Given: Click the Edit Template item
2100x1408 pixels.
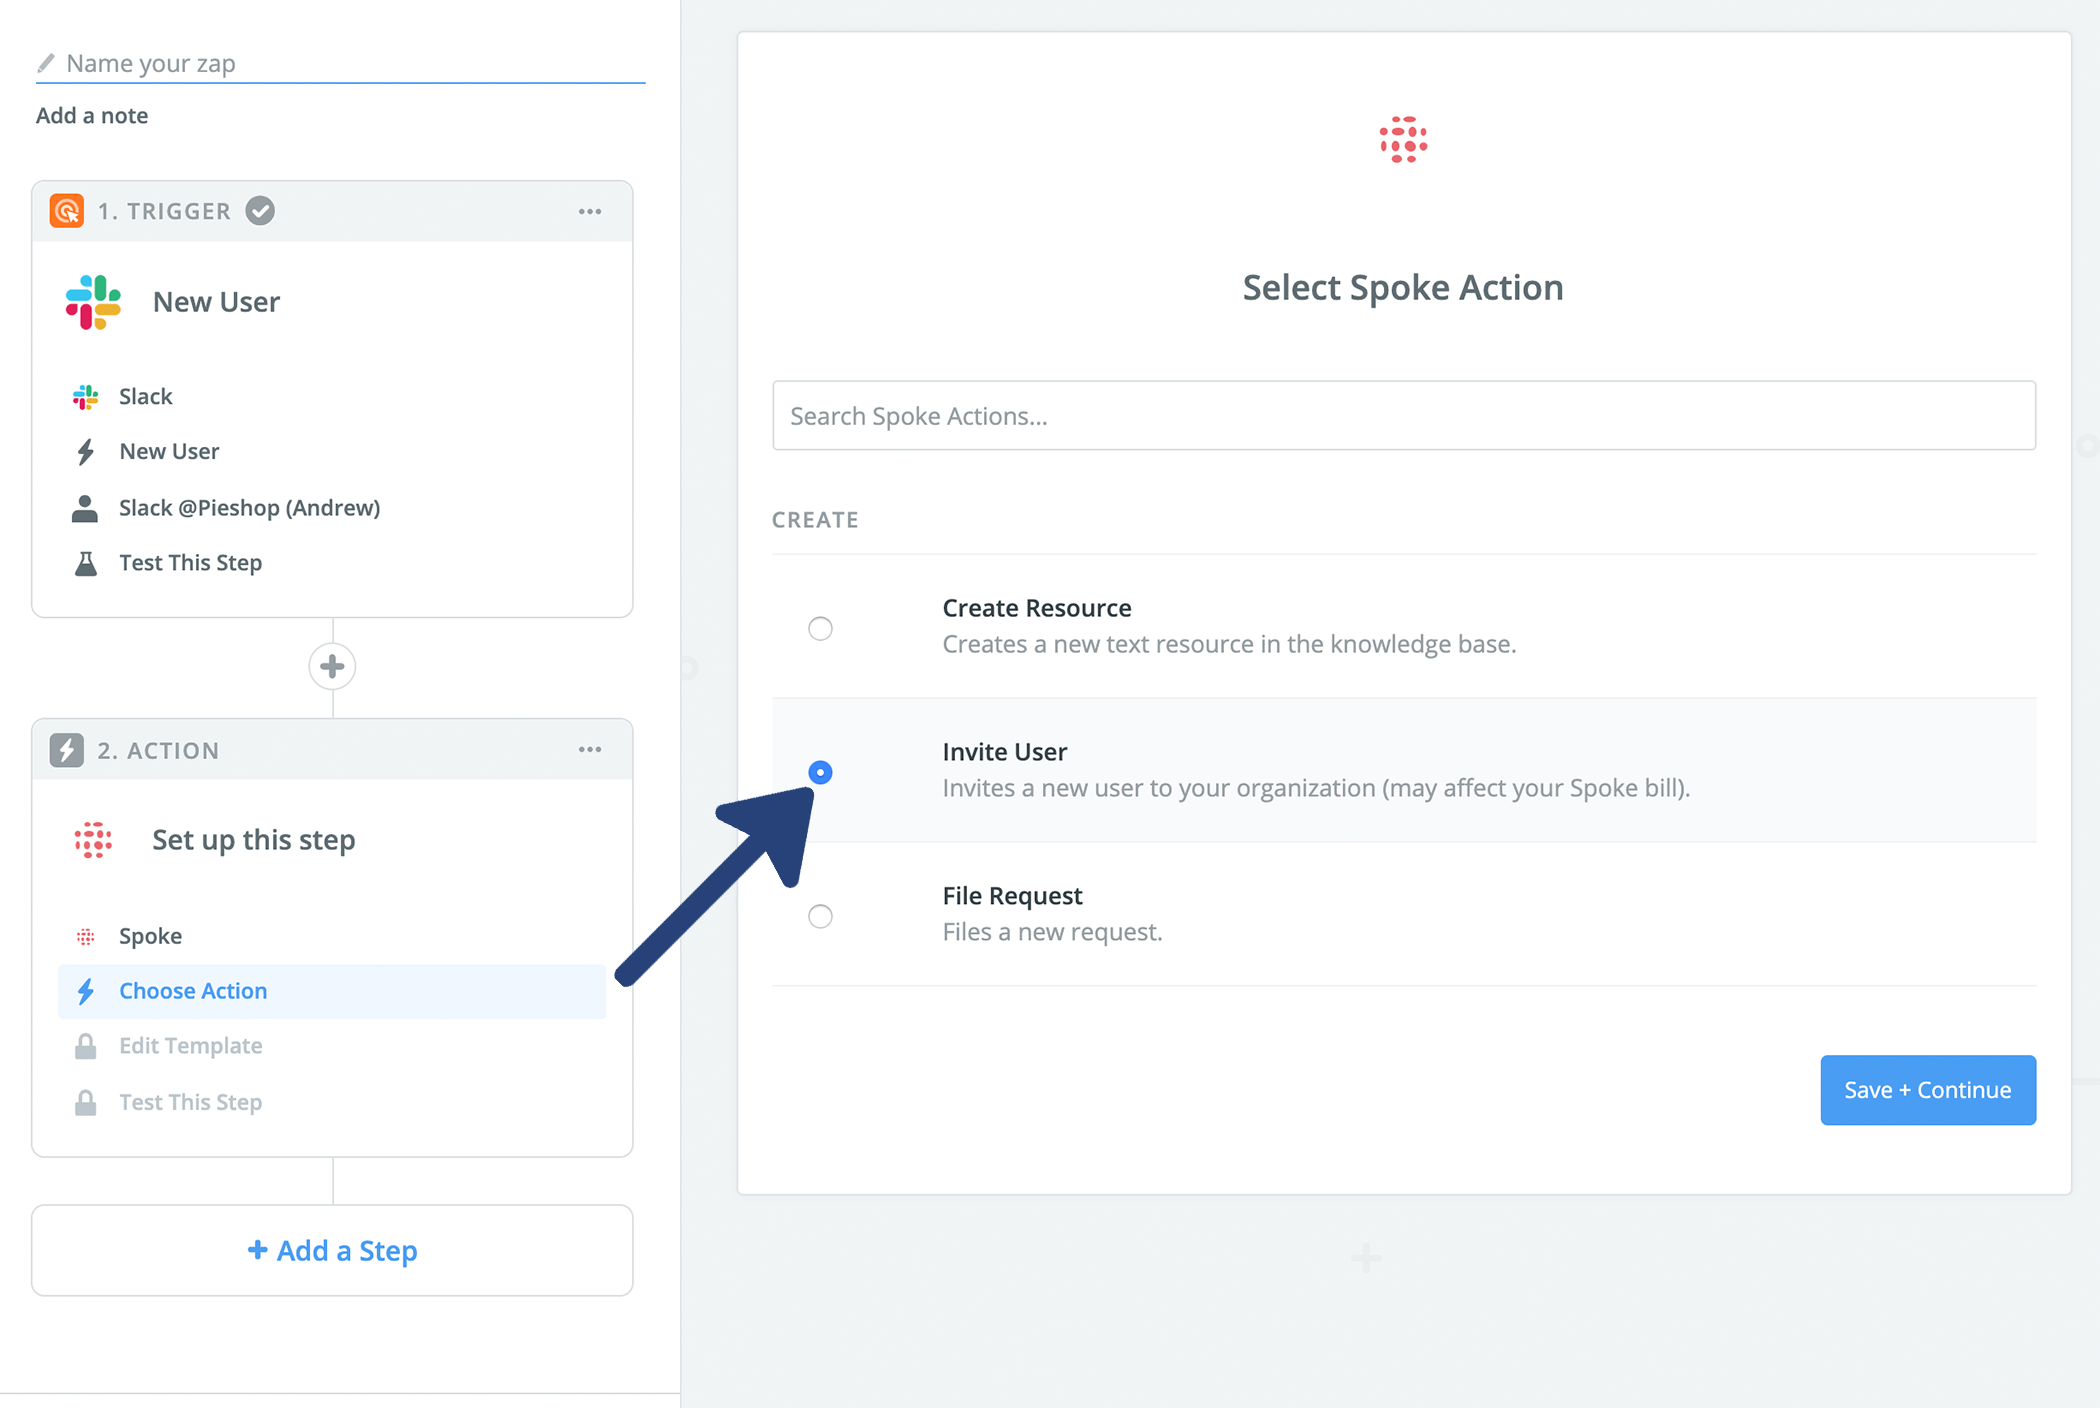Looking at the screenshot, I should coord(190,1046).
